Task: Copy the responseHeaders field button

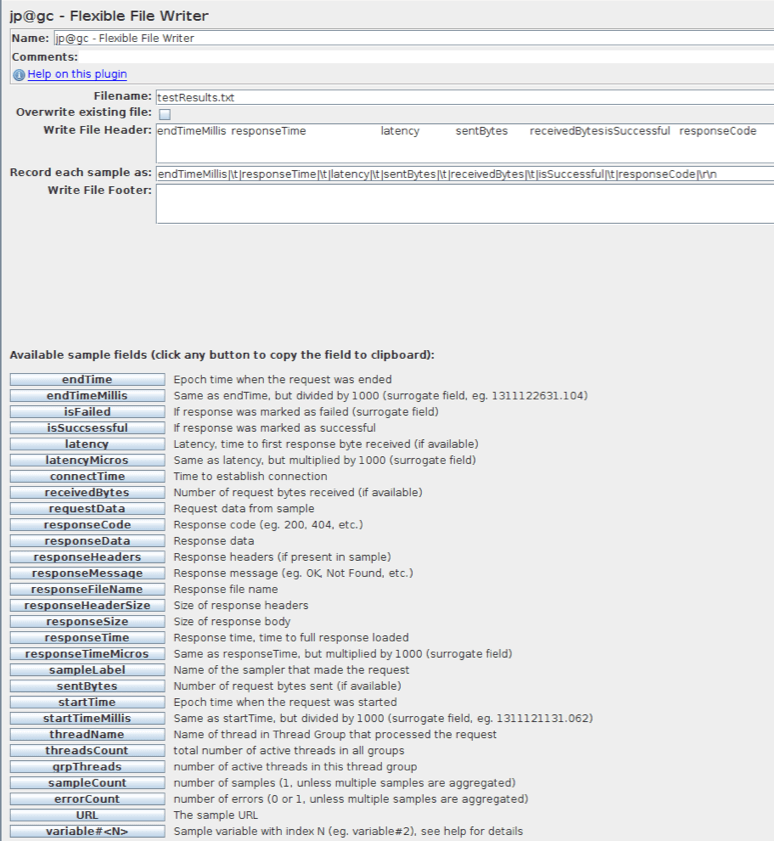Action: point(87,557)
